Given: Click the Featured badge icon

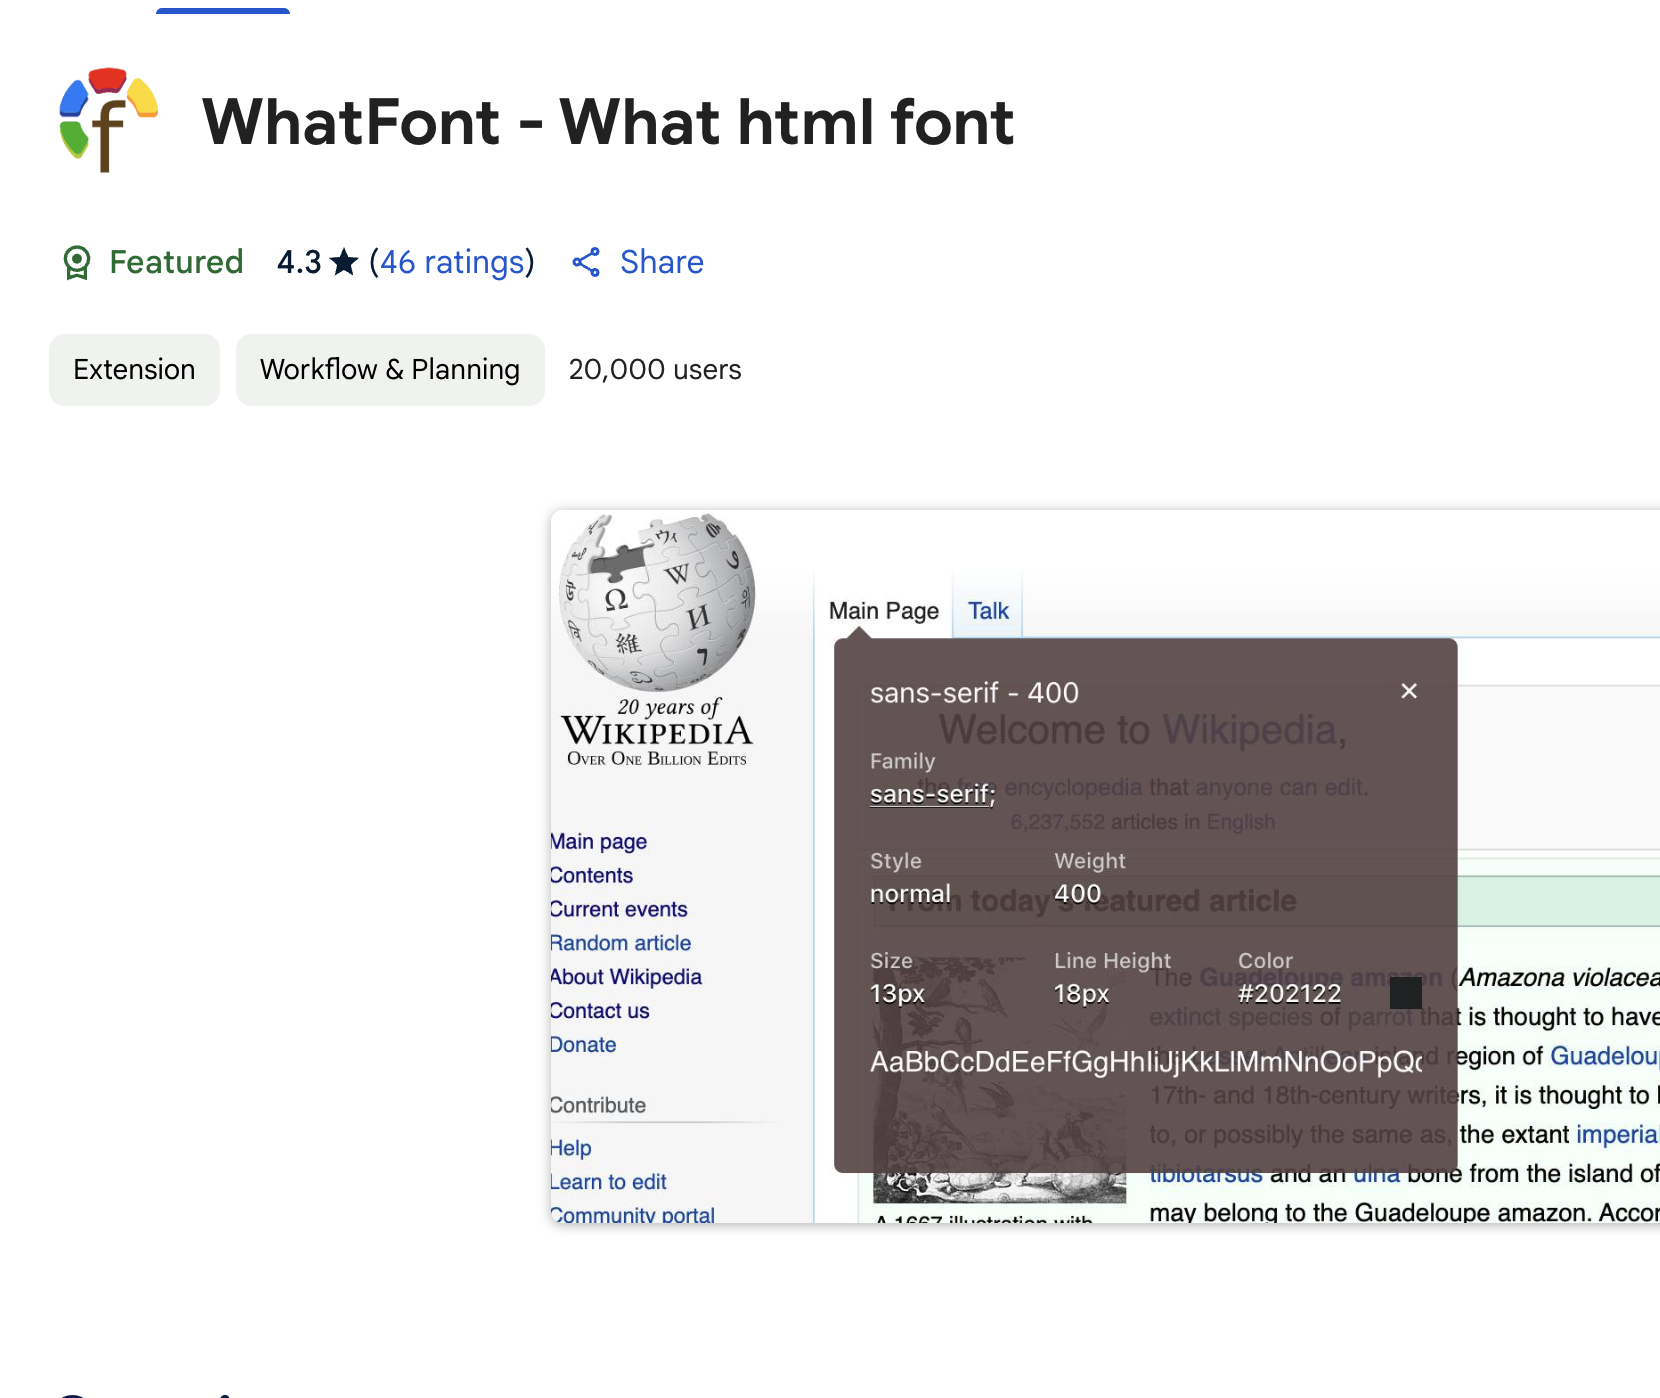Looking at the screenshot, I should tap(77, 263).
